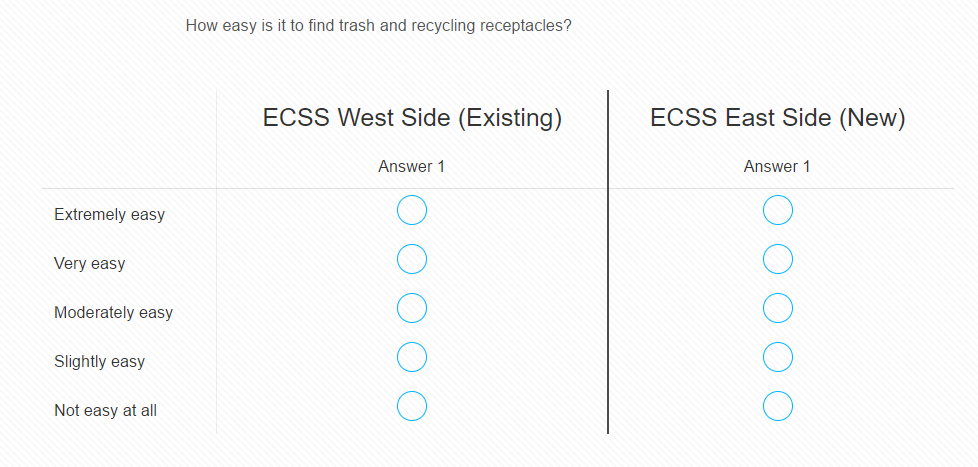Viewport: 978px width, 467px height.
Task: Click Answer 1 under ECSS West Side
Action: point(412,167)
